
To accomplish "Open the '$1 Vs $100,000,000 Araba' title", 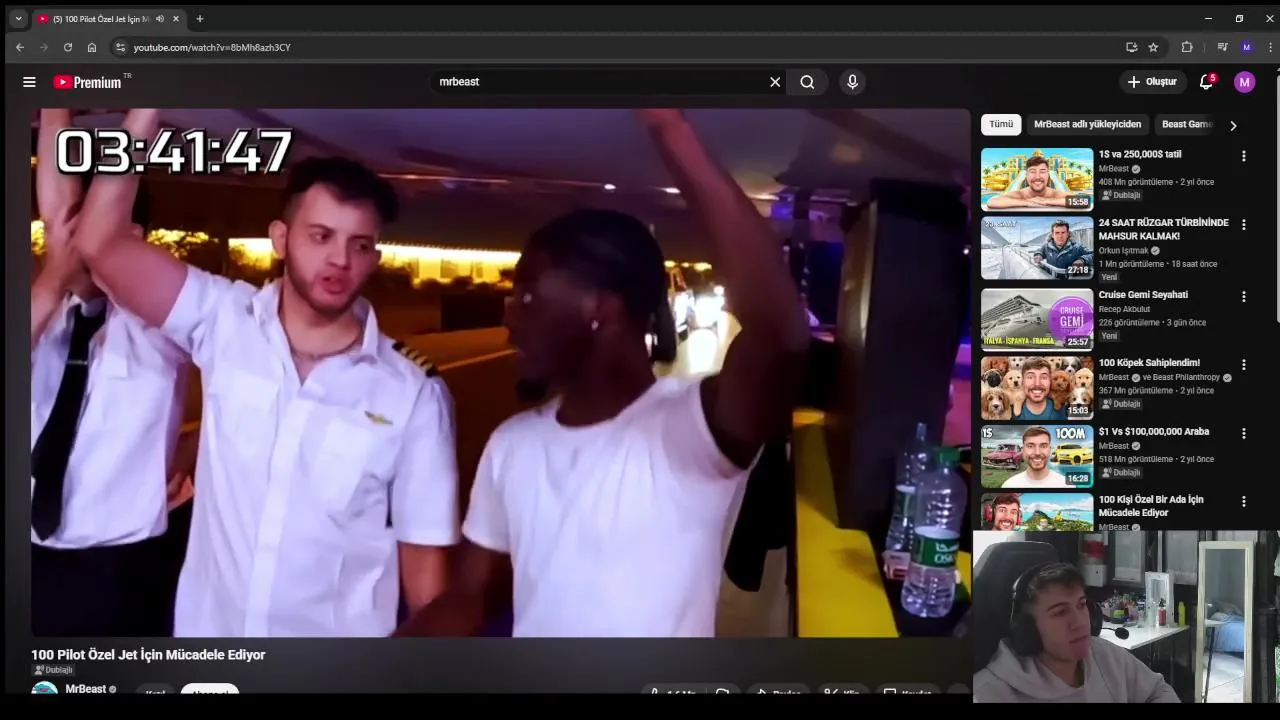I will [x=1154, y=432].
